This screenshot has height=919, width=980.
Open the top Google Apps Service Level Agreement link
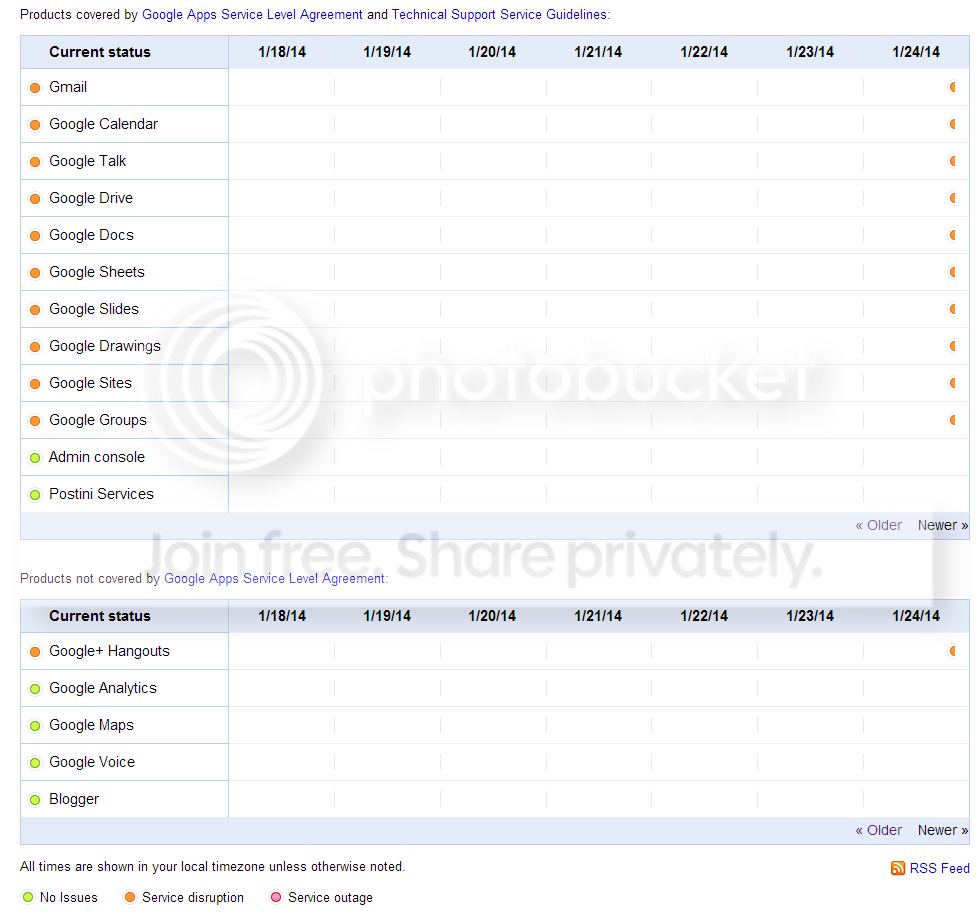(x=252, y=14)
